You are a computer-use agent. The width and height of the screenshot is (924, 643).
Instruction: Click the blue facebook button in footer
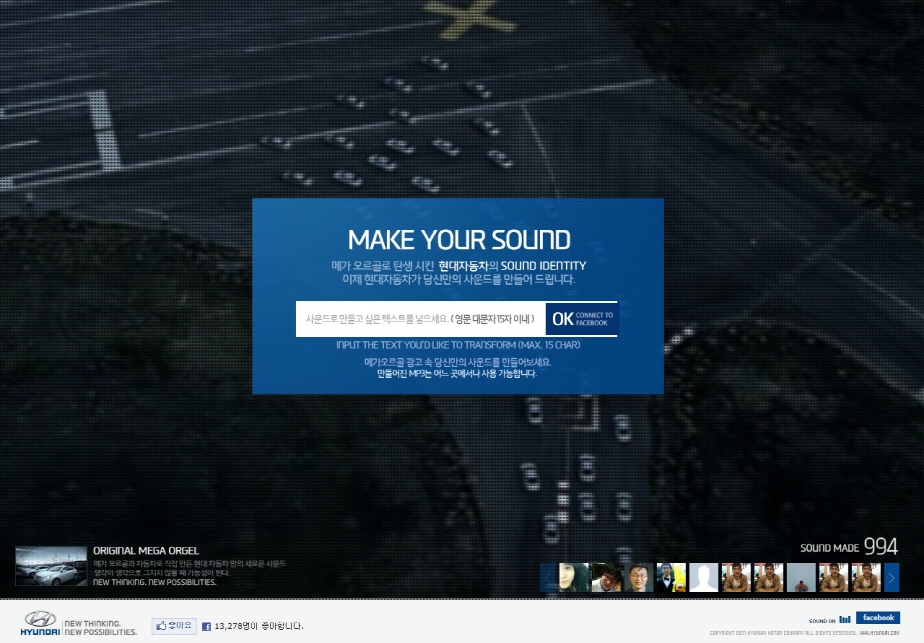coord(878,618)
